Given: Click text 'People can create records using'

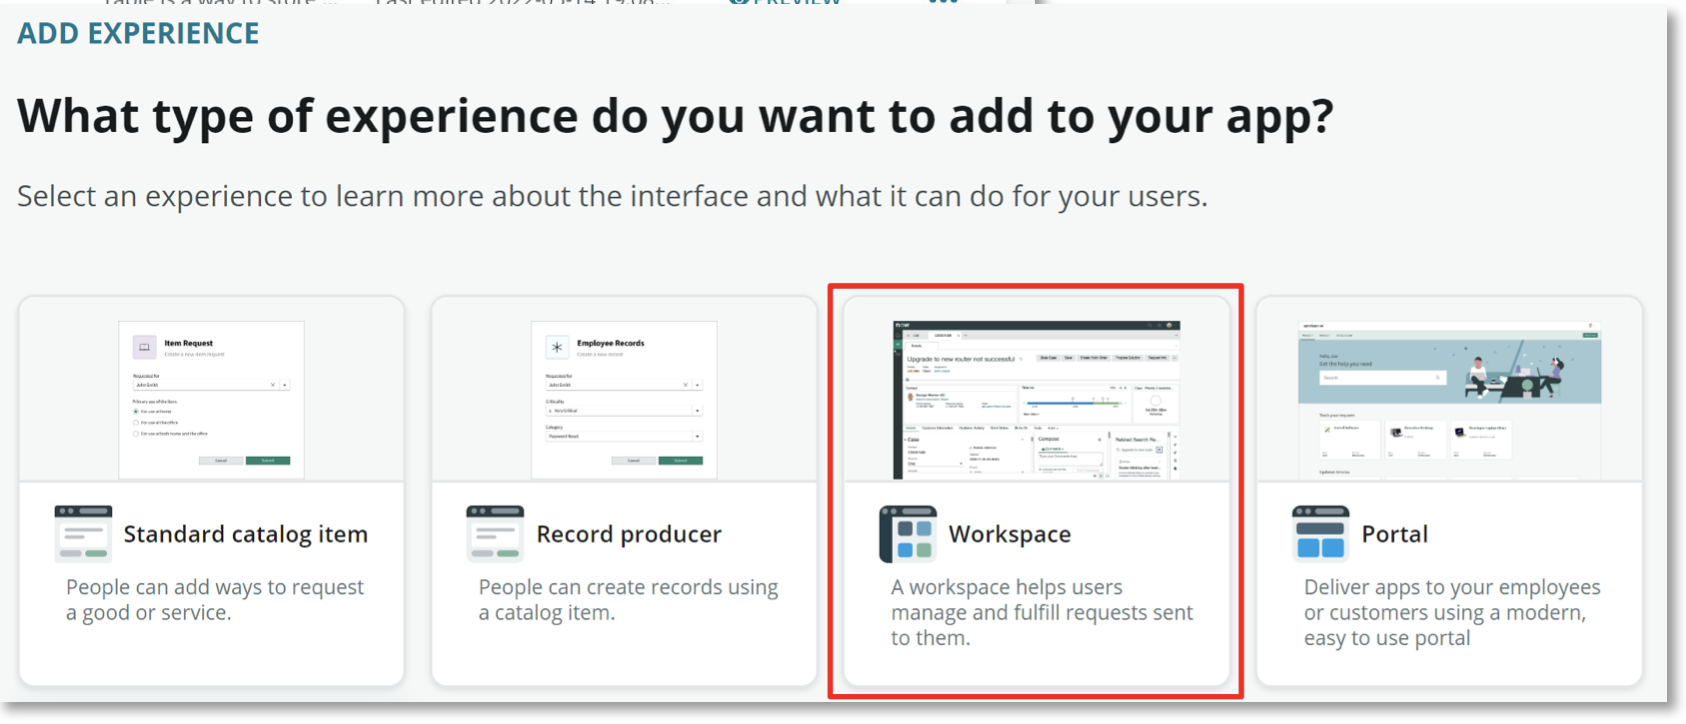Looking at the screenshot, I should (x=628, y=587).
